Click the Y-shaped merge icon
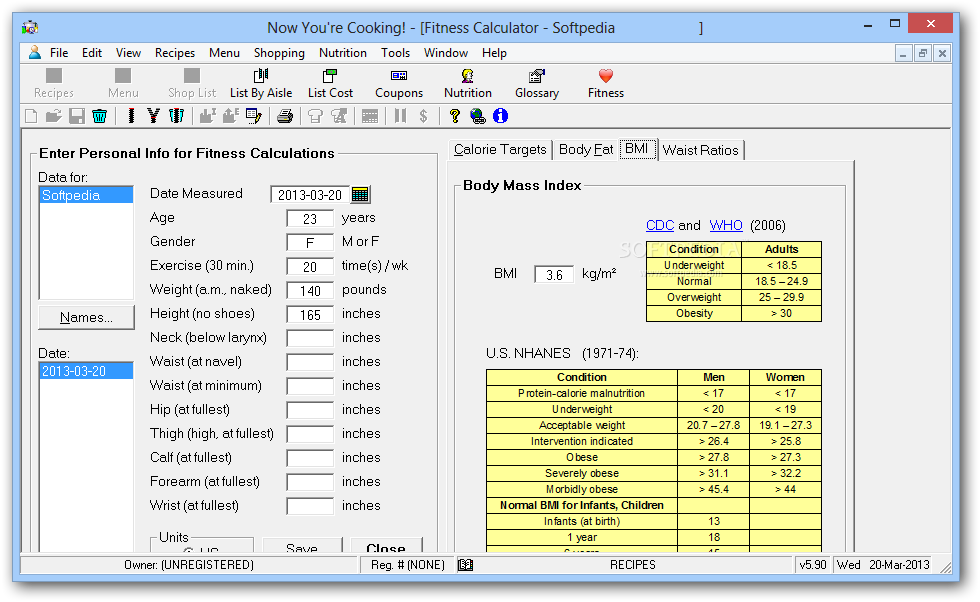The width and height of the screenshot is (980, 602). (x=153, y=116)
